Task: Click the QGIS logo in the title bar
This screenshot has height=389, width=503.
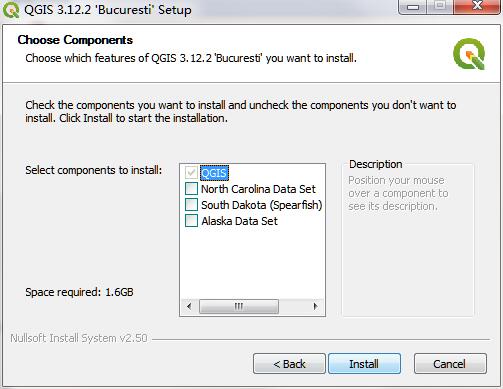Action: point(11,10)
